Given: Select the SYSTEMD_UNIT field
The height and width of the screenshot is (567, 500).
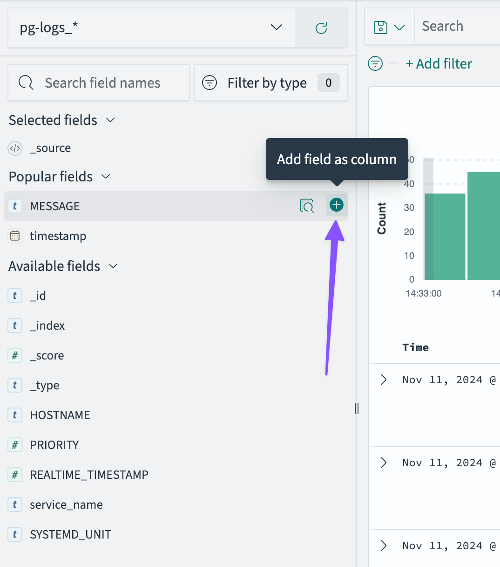Looking at the screenshot, I should pyautogui.click(x=70, y=534).
